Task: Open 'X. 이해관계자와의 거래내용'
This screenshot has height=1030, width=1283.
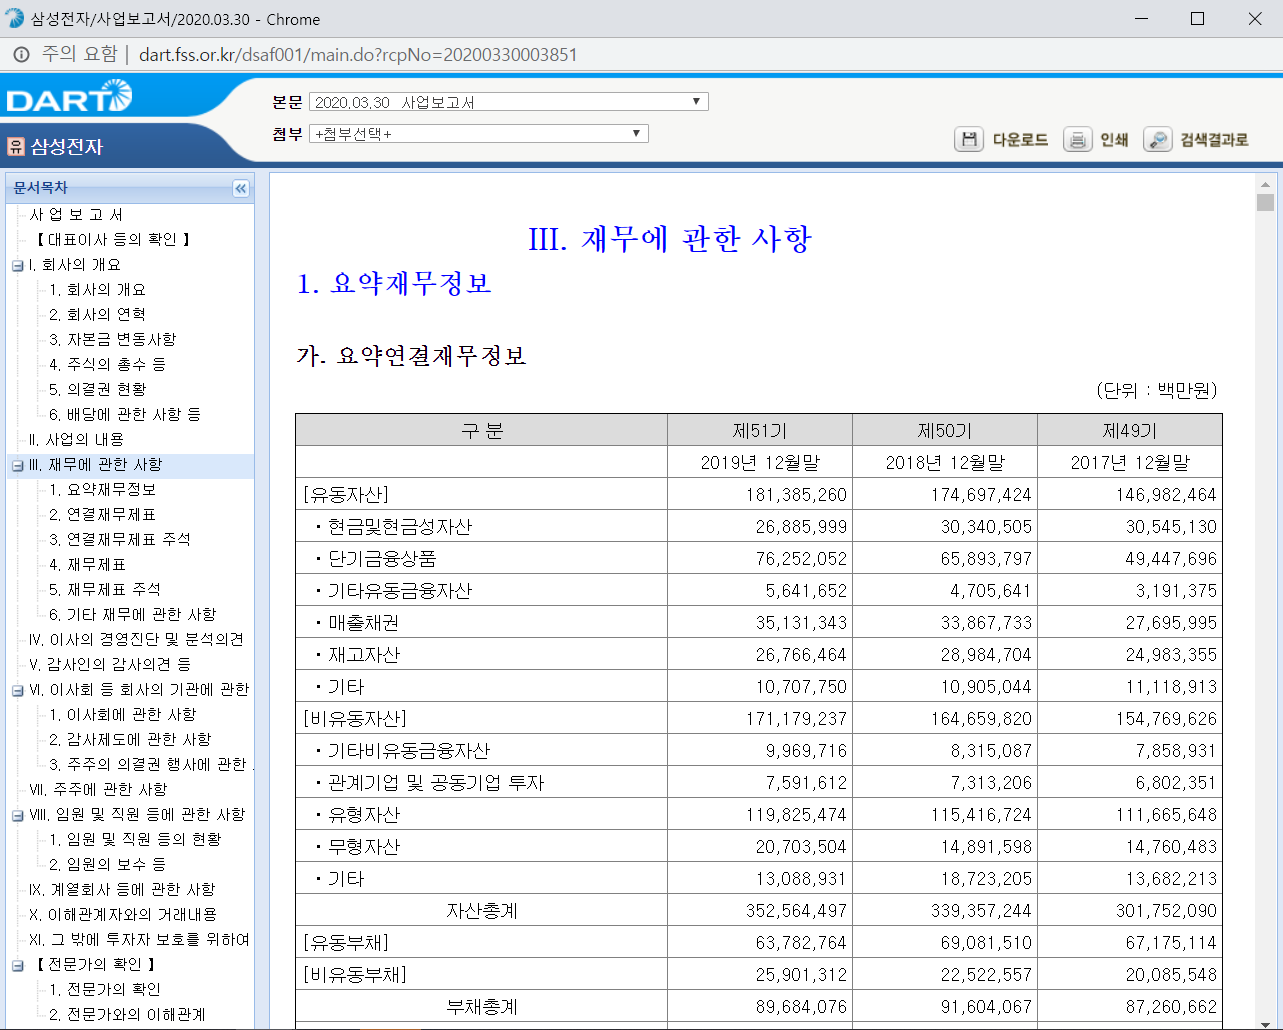Action: pos(123,915)
